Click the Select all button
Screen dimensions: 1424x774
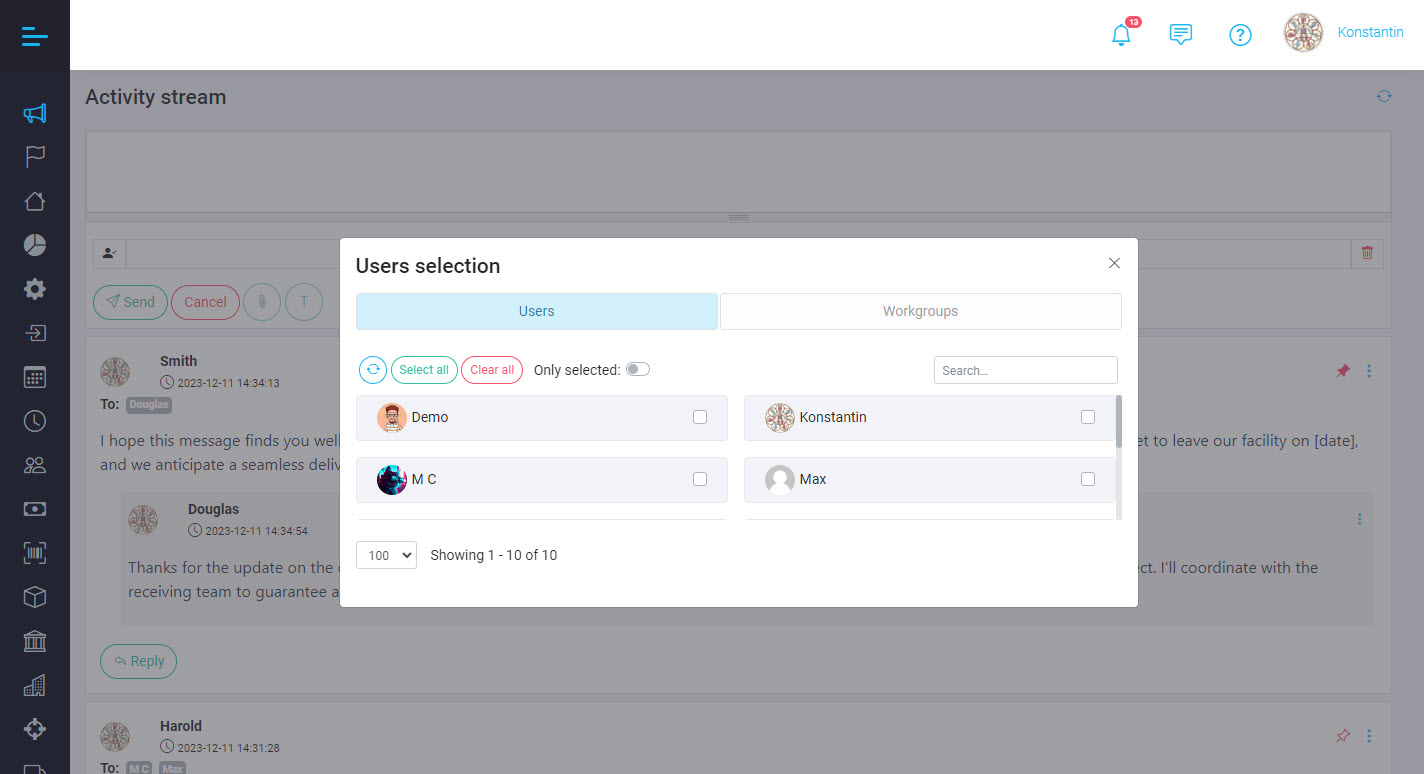pyautogui.click(x=424, y=369)
